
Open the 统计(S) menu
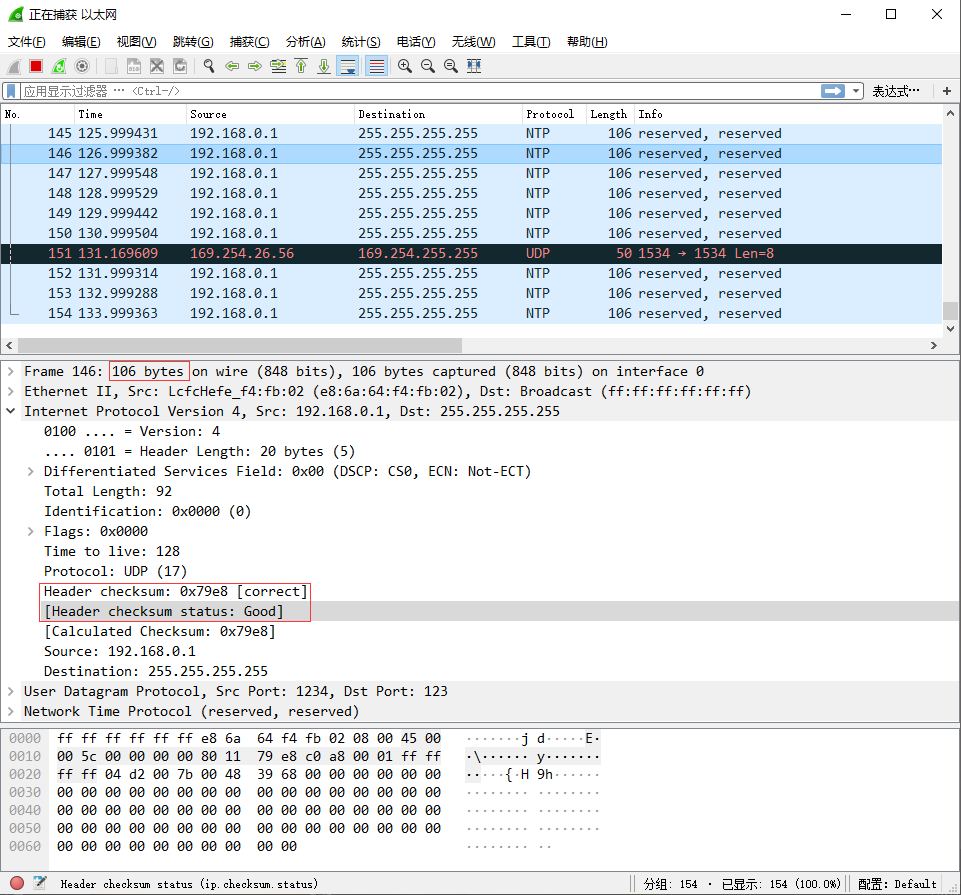click(360, 41)
